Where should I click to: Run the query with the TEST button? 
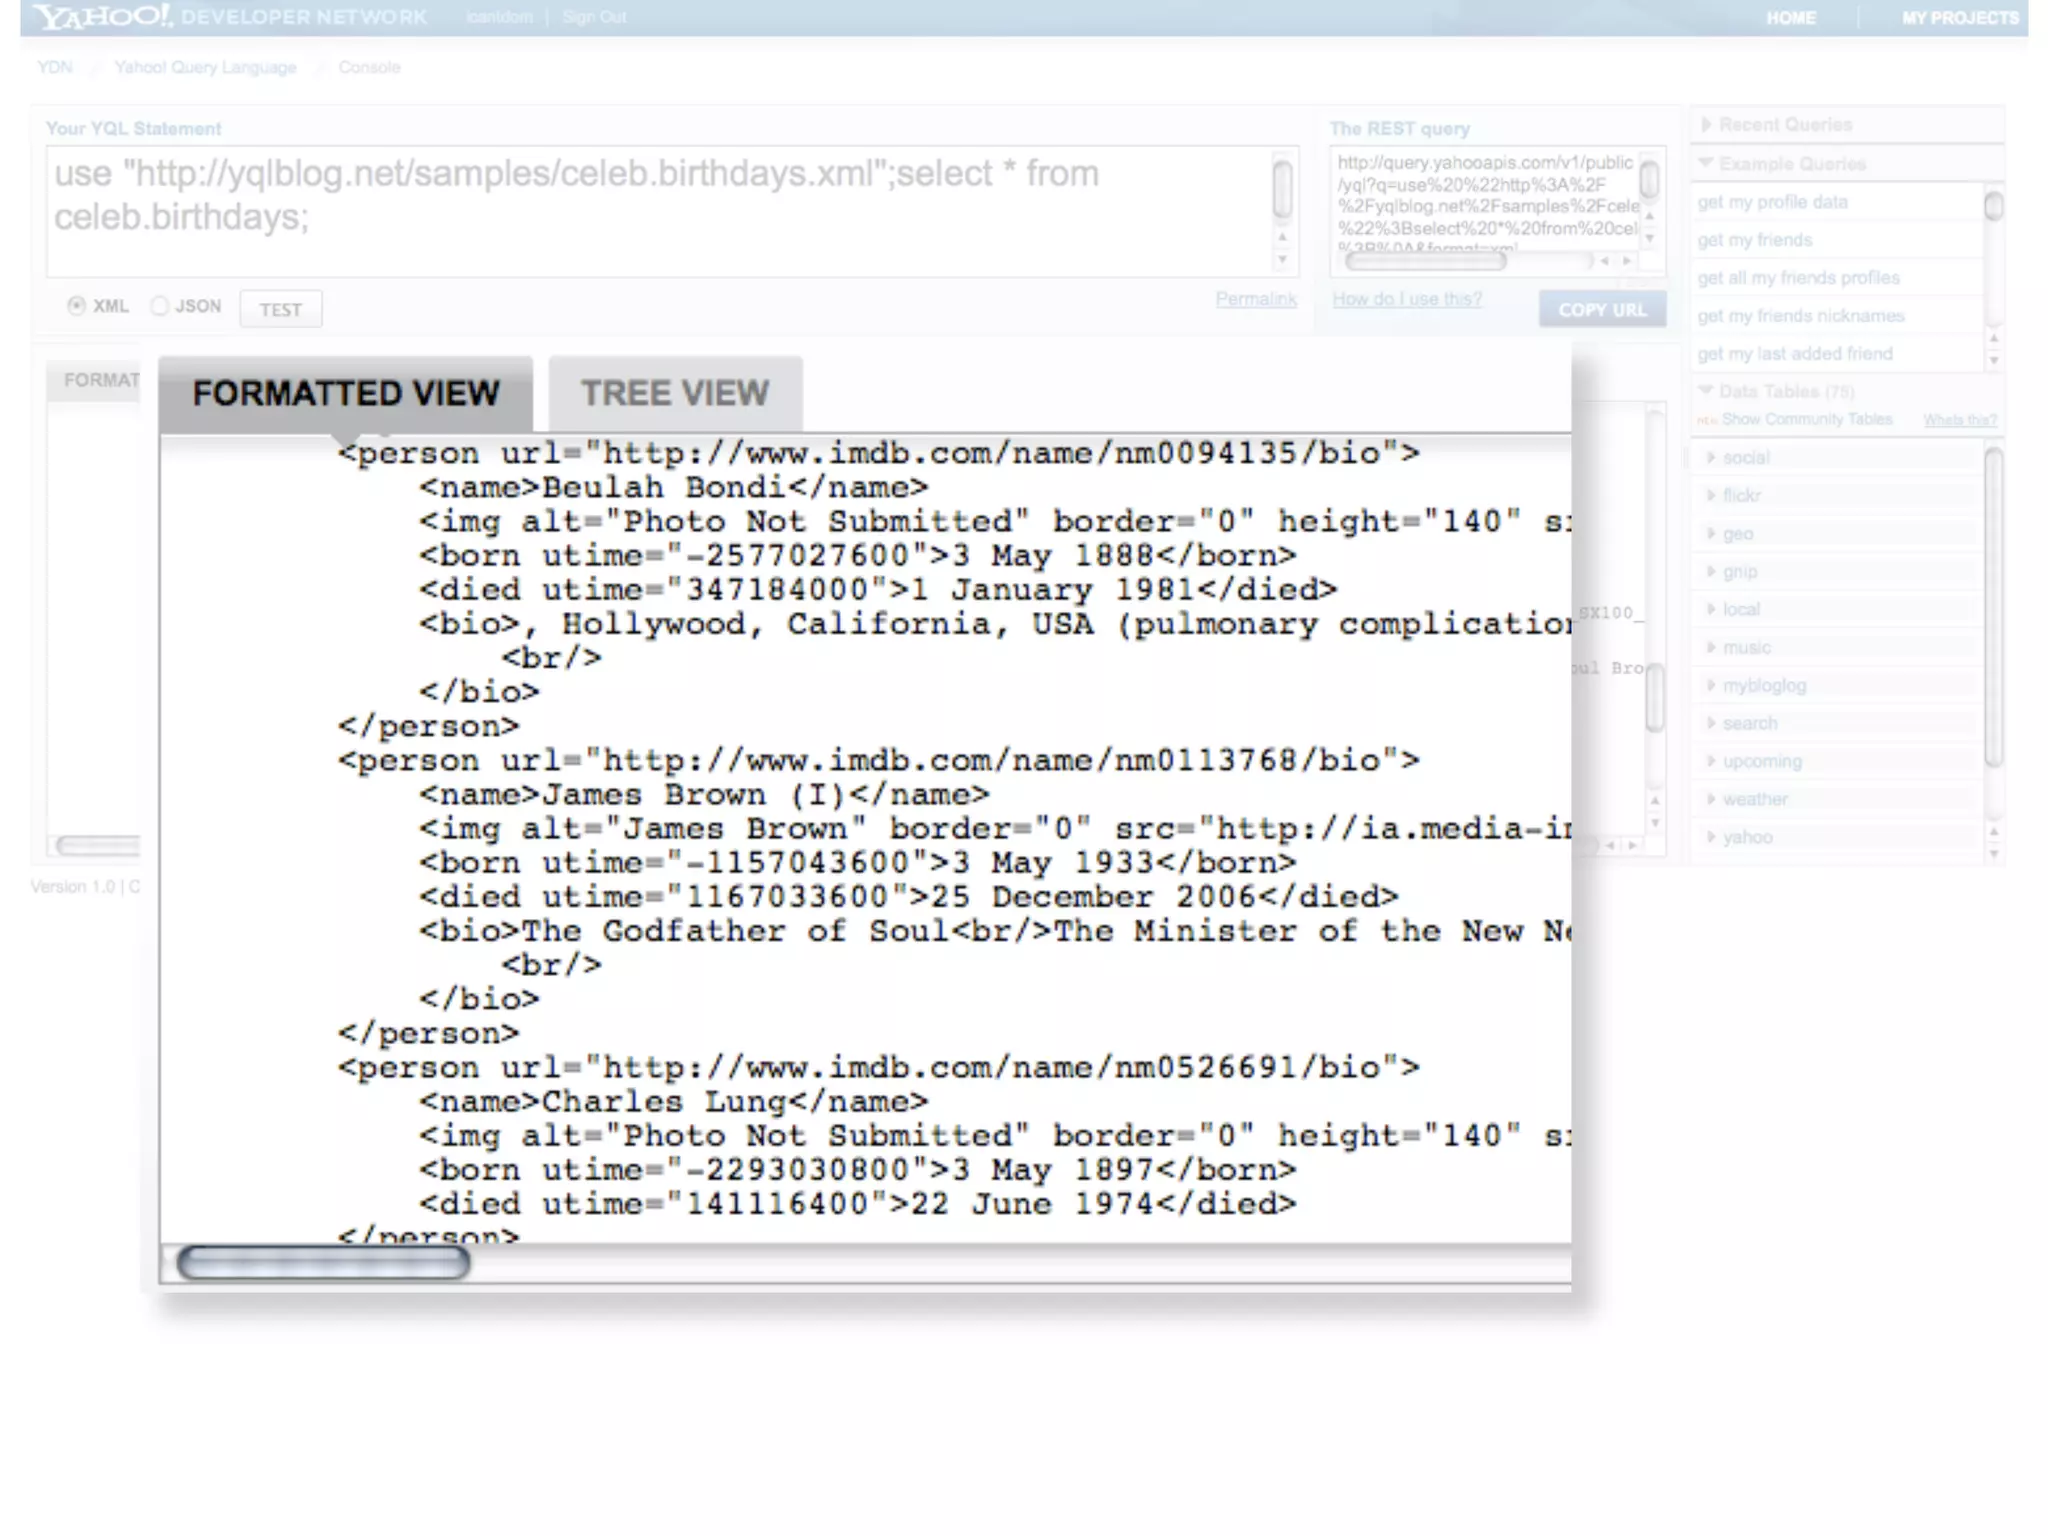pyautogui.click(x=281, y=309)
